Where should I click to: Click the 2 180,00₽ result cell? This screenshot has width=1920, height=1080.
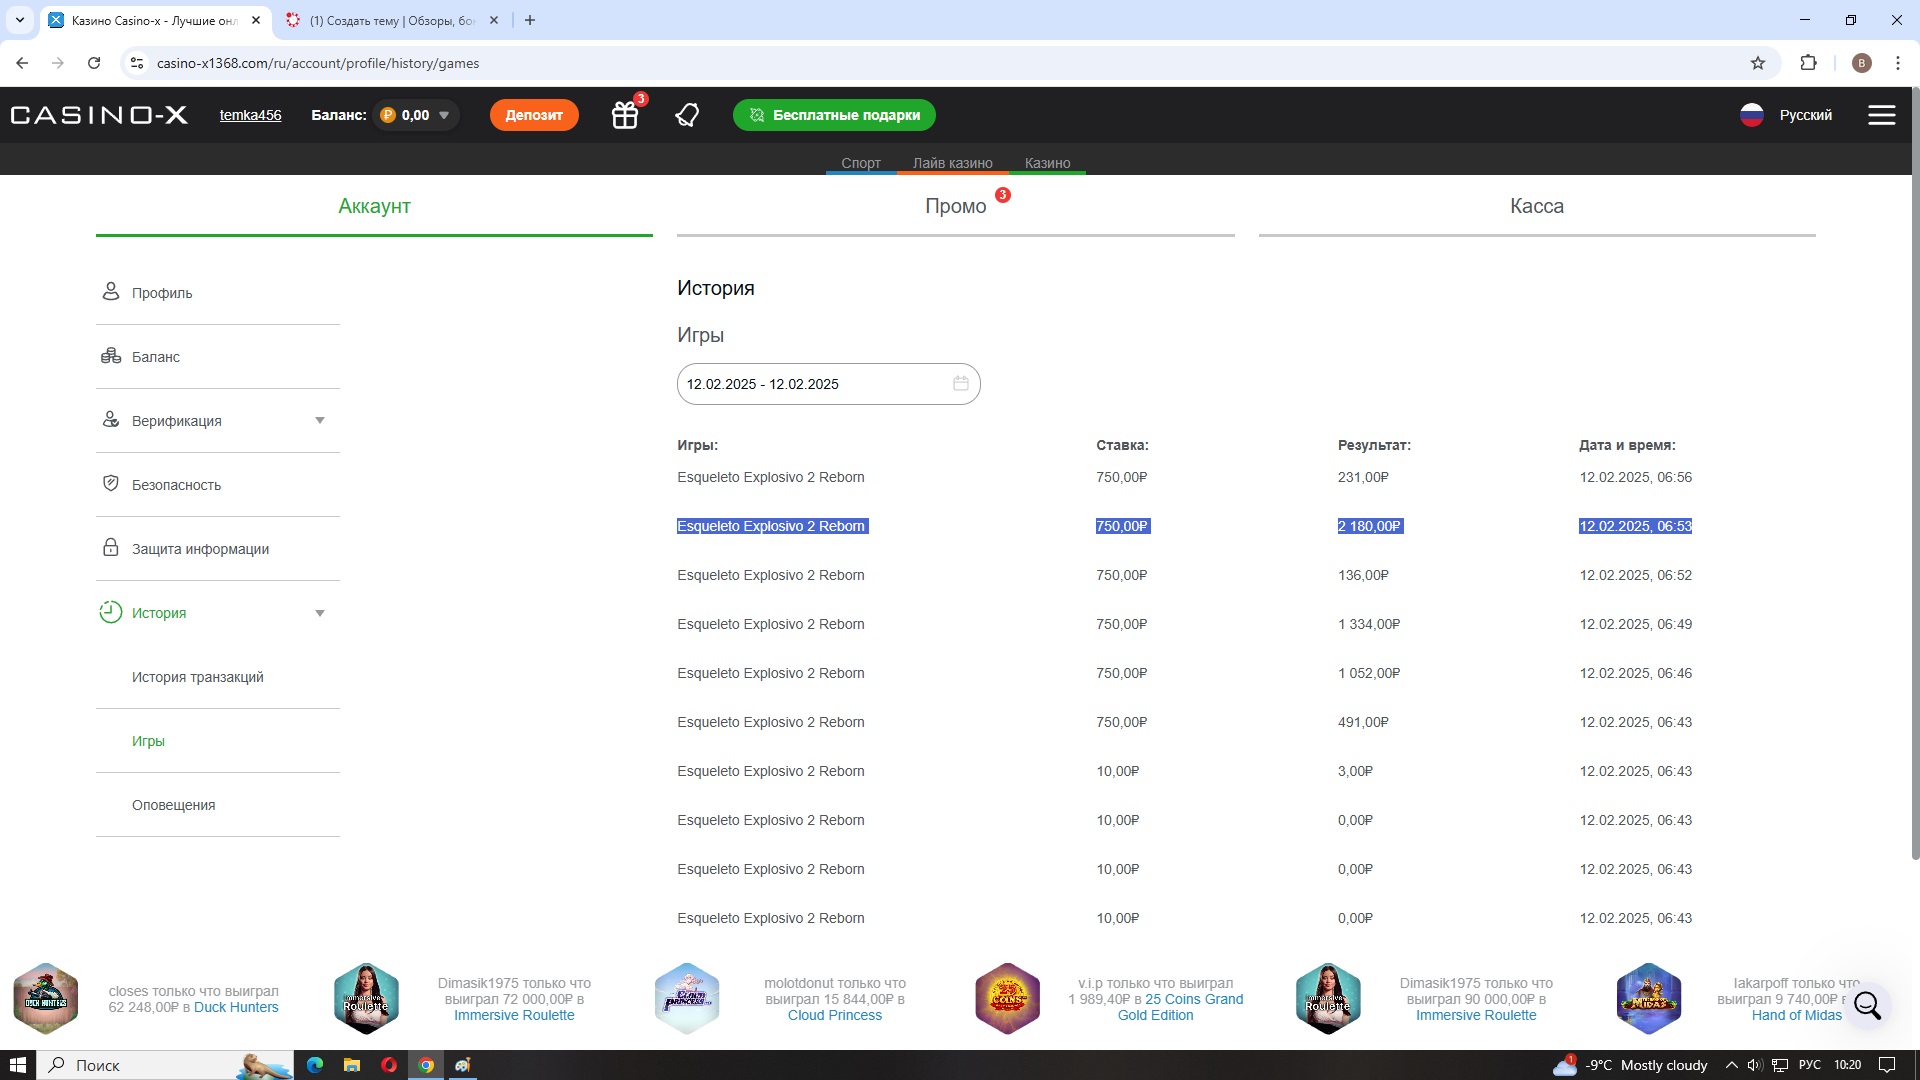coord(1370,526)
